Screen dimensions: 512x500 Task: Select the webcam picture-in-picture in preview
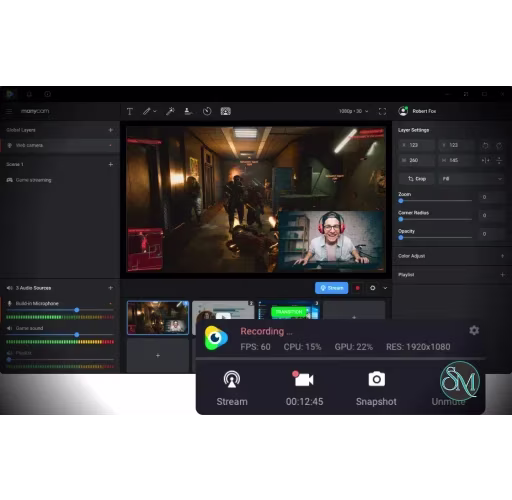click(x=331, y=240)
